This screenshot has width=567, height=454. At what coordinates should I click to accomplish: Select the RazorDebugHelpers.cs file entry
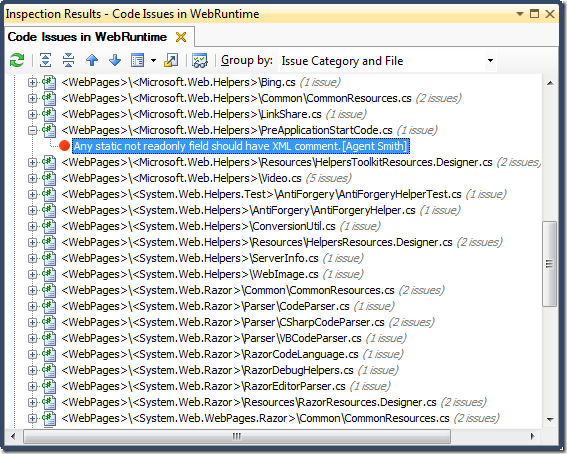click(x=230, y=370)
